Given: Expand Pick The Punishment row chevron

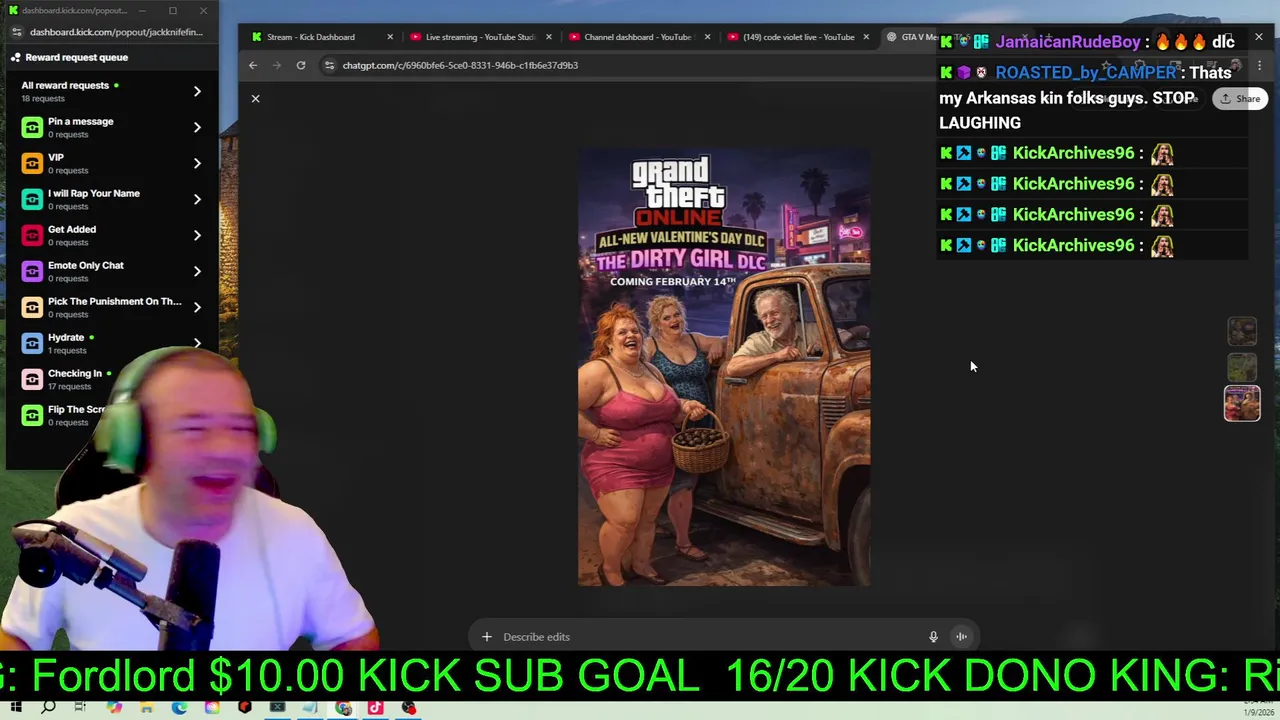Looking at the screenshot, I should pos(197,307).
